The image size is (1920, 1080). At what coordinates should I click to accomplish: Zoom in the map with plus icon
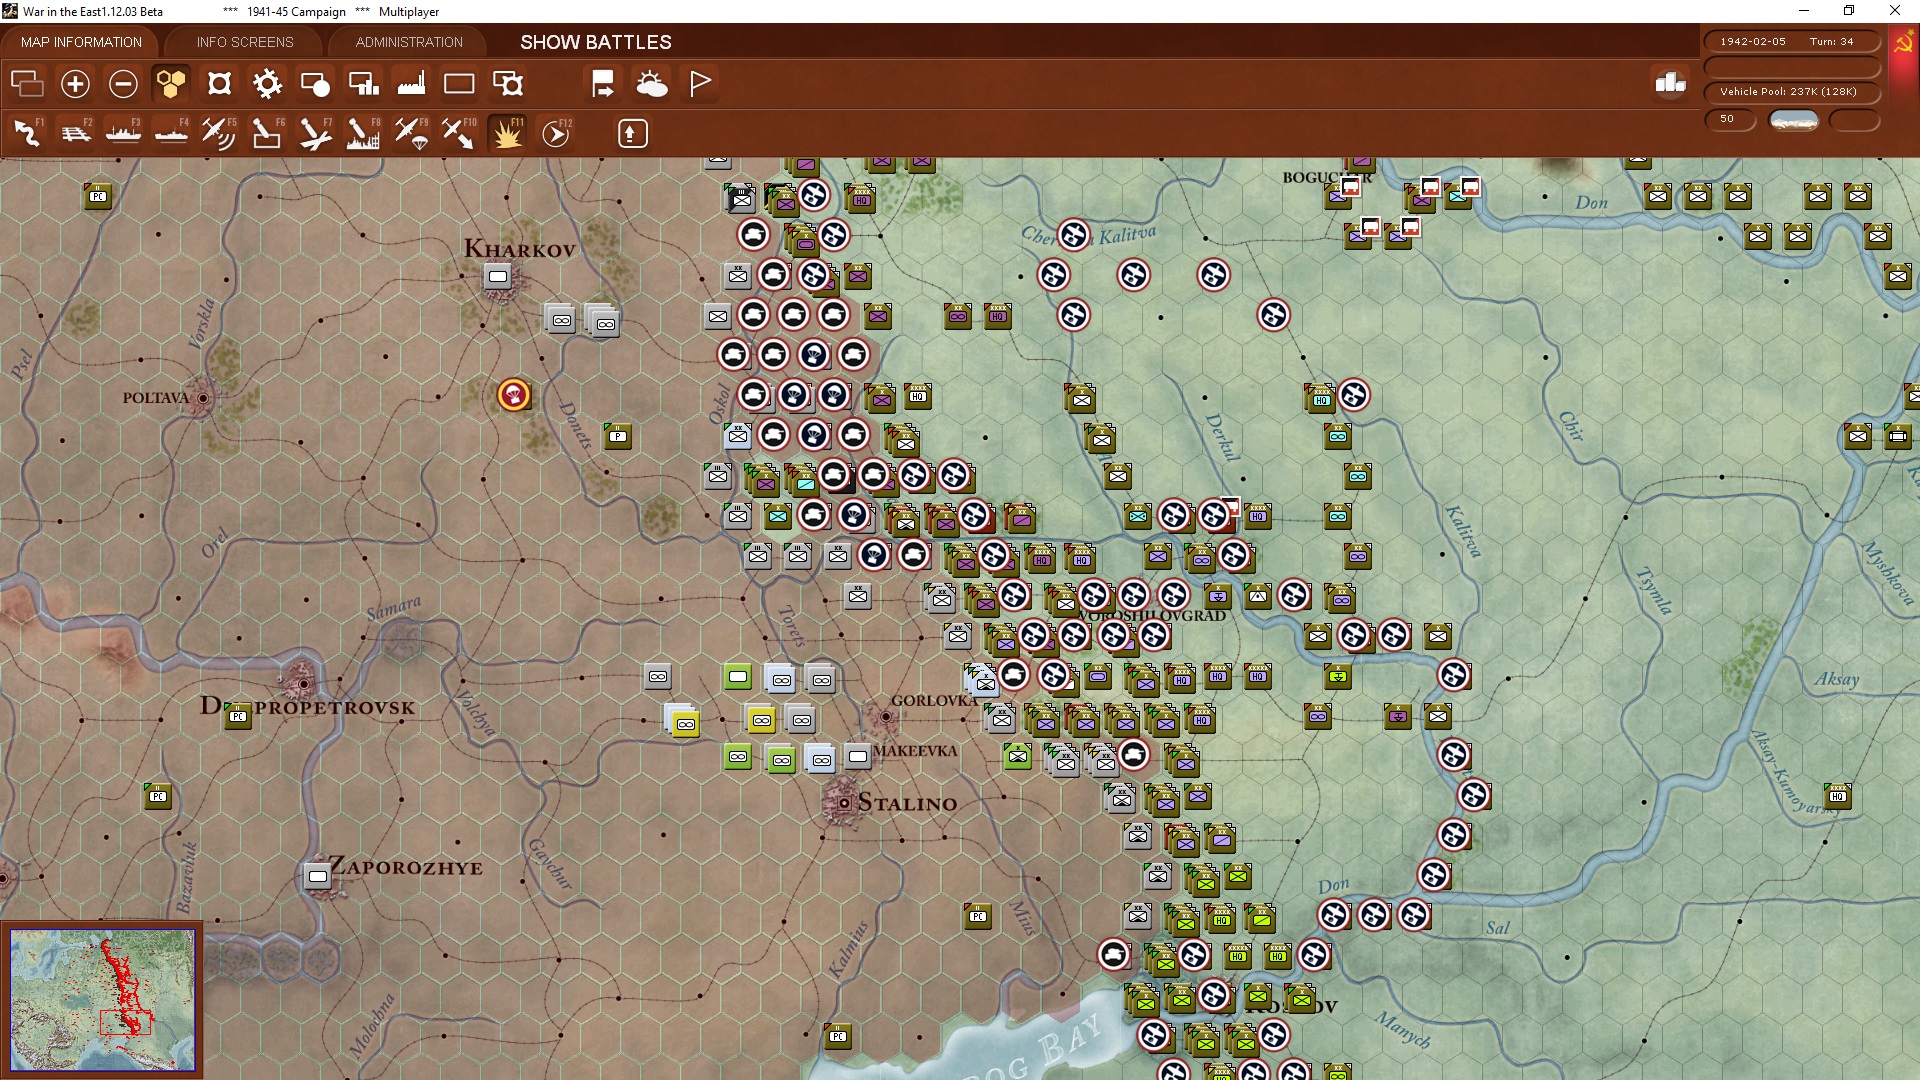75,84
